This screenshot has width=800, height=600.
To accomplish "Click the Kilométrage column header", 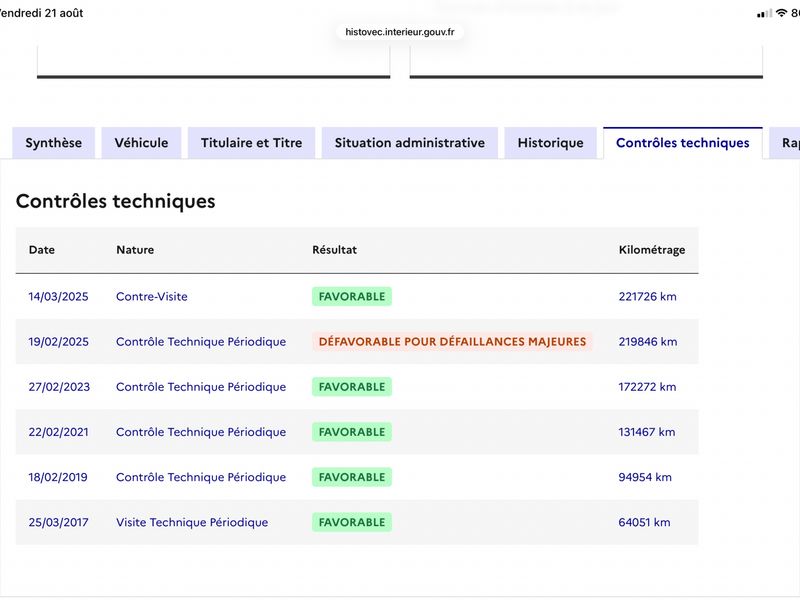I will tap(652, 249).
